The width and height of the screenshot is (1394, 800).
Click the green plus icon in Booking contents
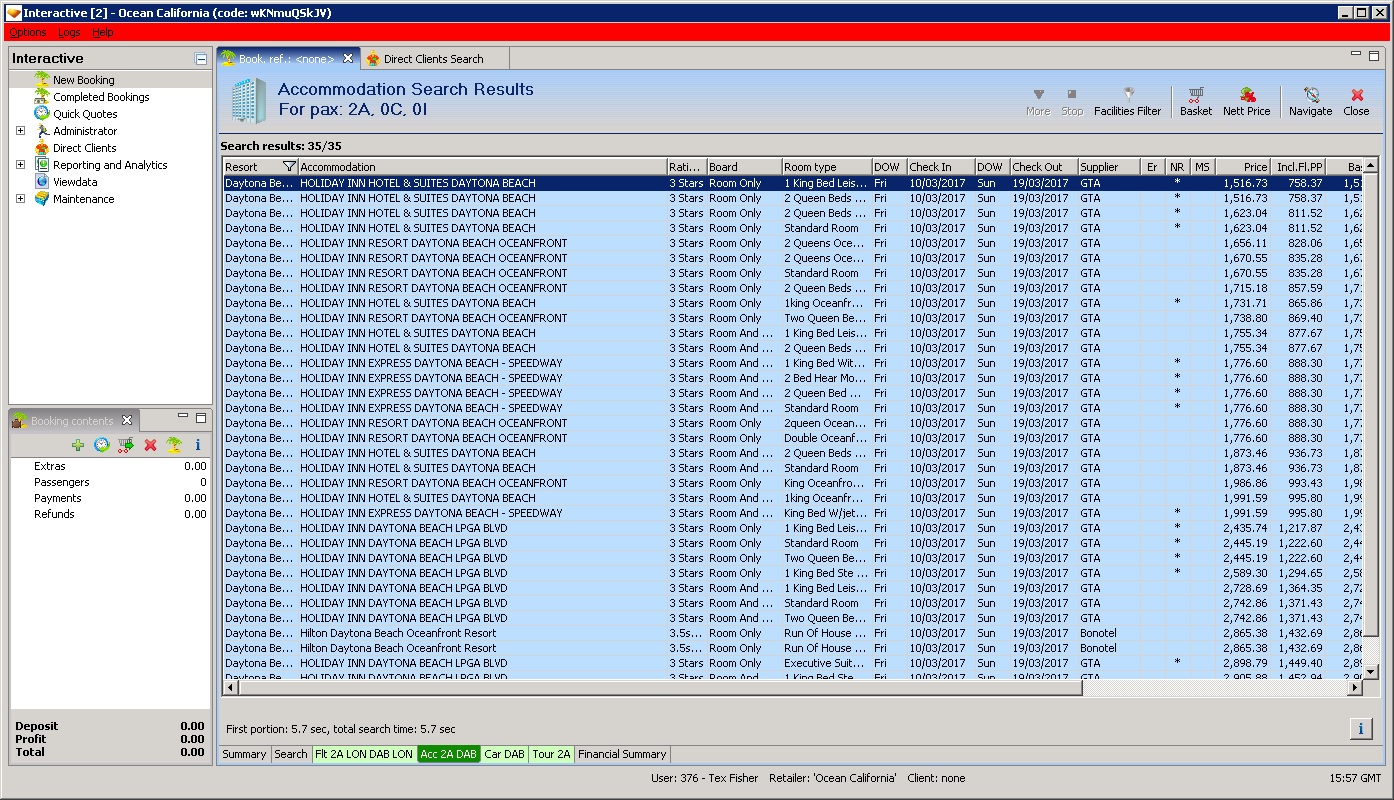coord(78,445)
